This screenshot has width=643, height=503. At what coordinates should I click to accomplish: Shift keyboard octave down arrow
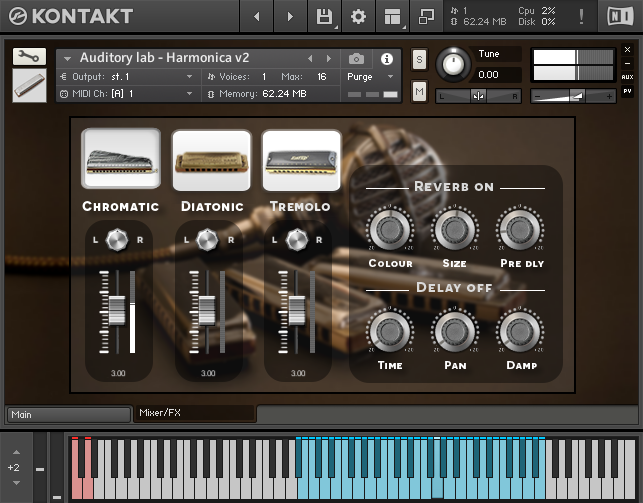click(16, 483)
